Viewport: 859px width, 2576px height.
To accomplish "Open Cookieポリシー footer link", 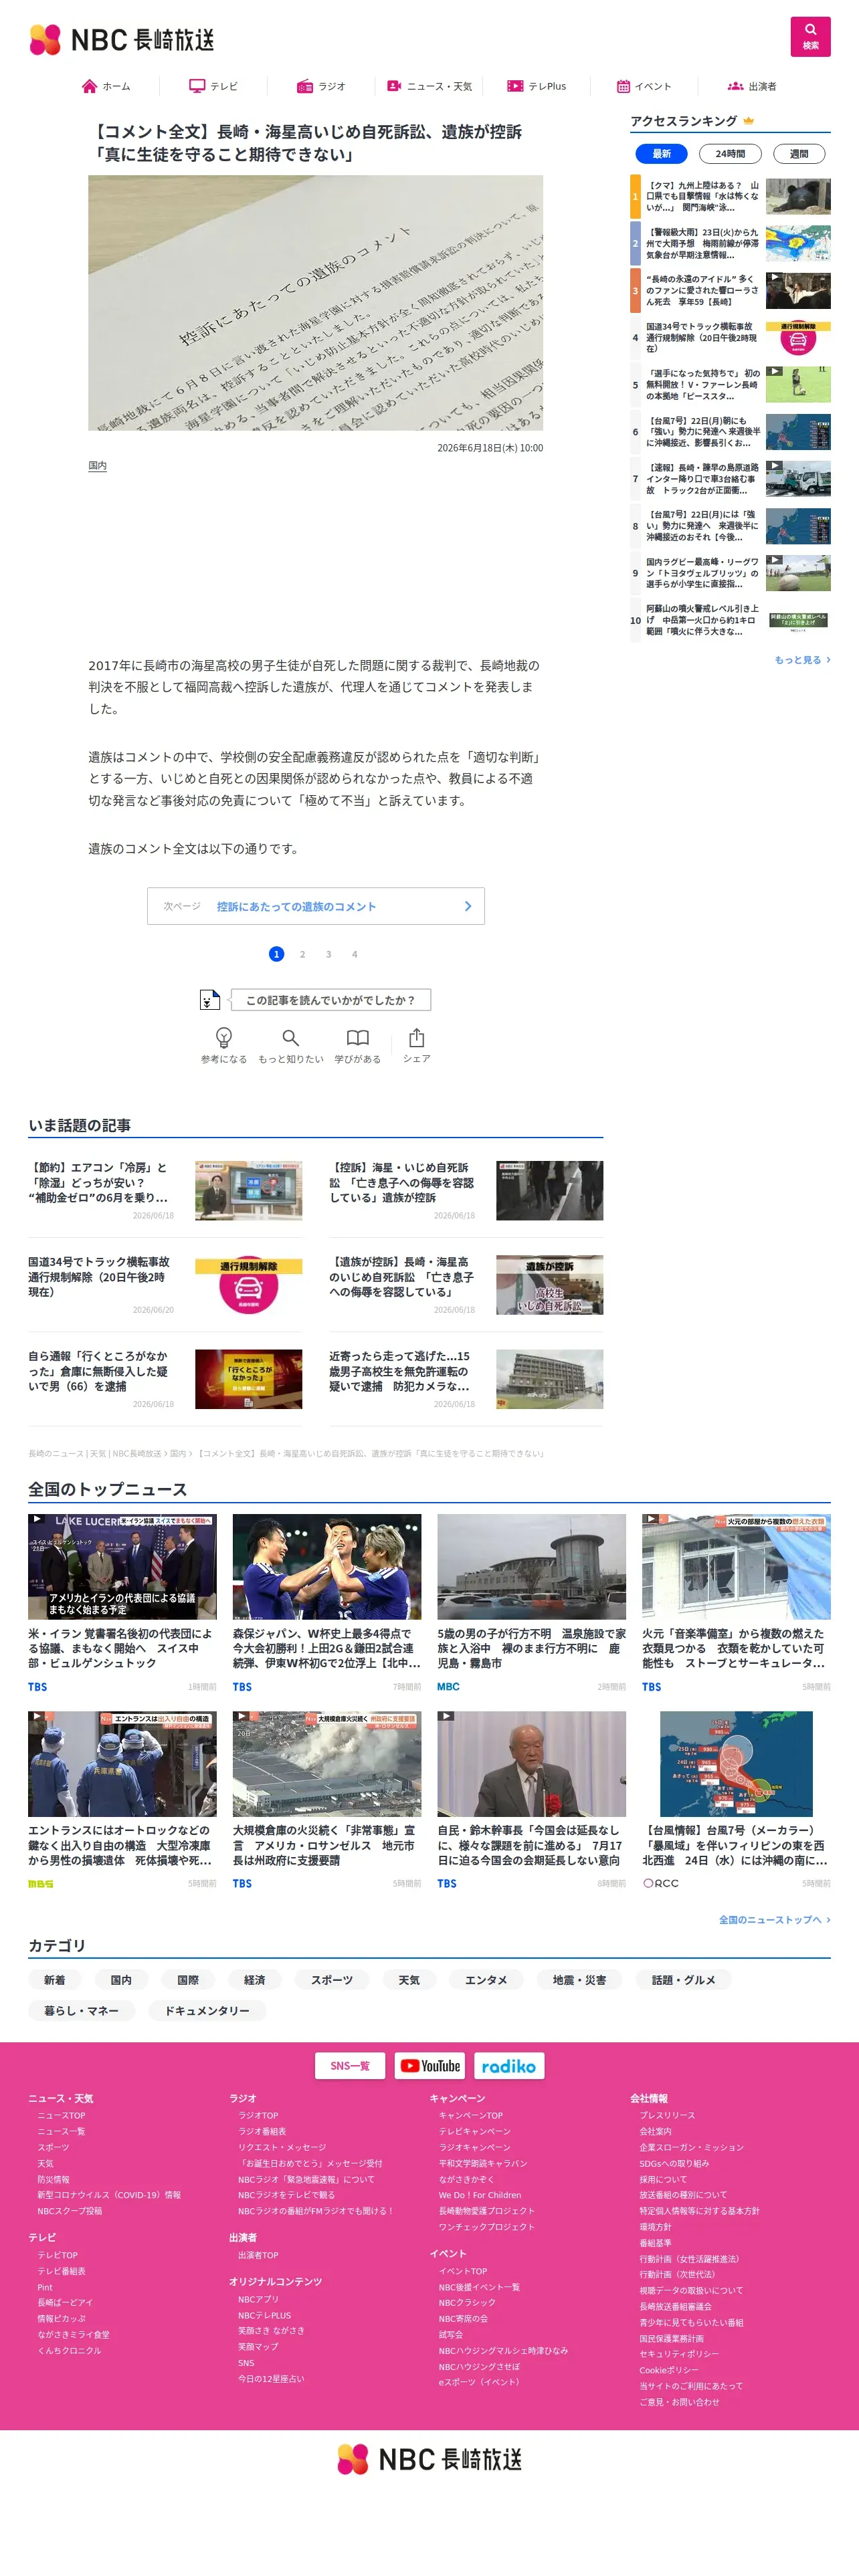I will click(x=669, y=2370).
